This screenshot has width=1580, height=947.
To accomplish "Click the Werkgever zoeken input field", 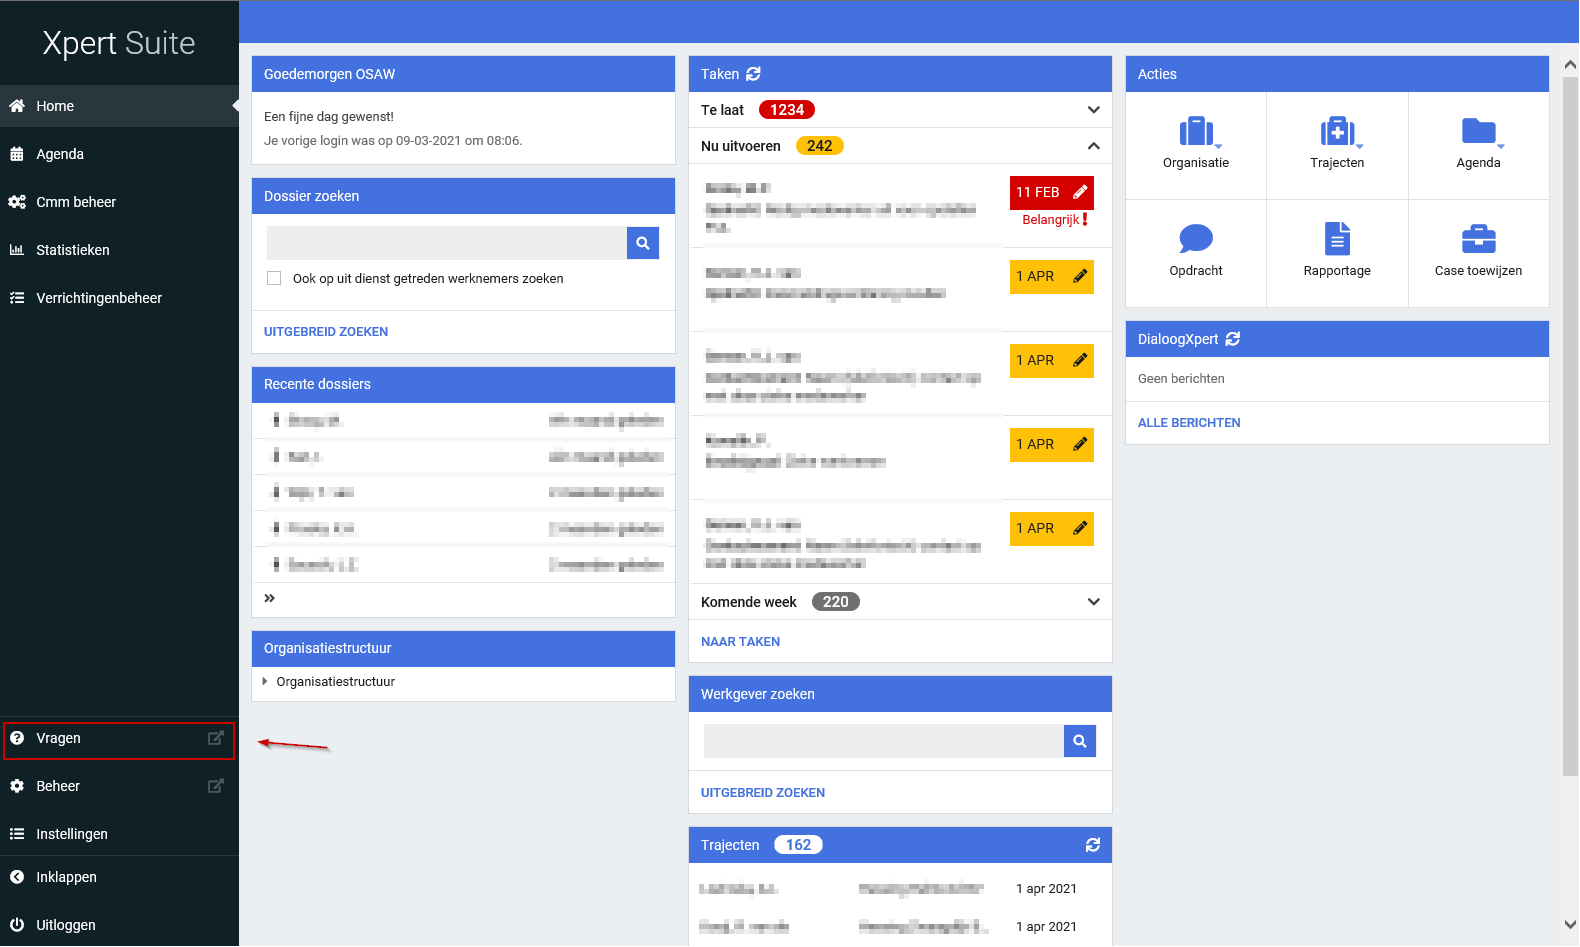I will 883,741.
